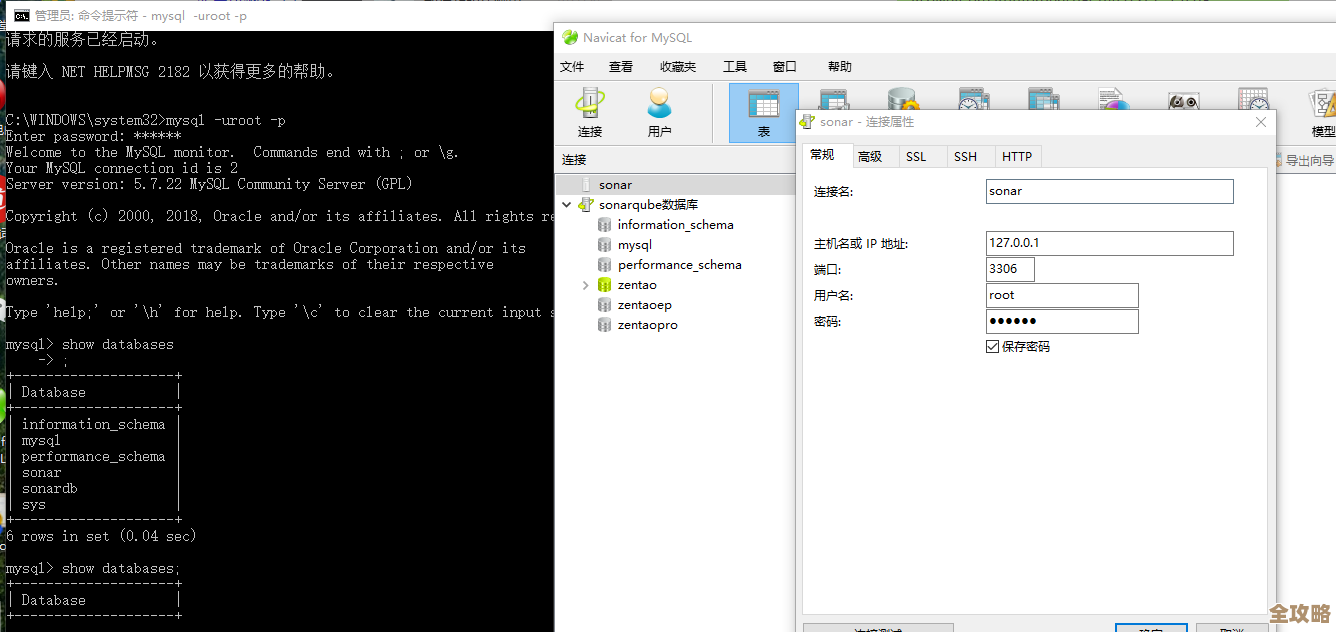The image size is (1336, 632).
Task: Open the 工具 (Tools) menu
Action: tap(735, 66)
